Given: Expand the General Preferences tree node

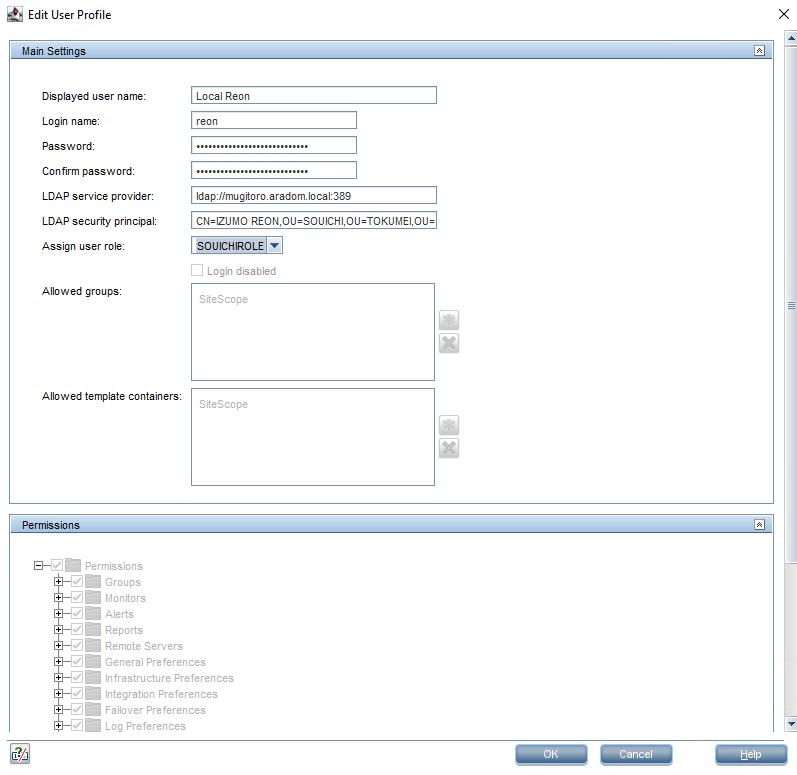Looking at the screenshot, I should pyautogui.click(x=58, y=661).
